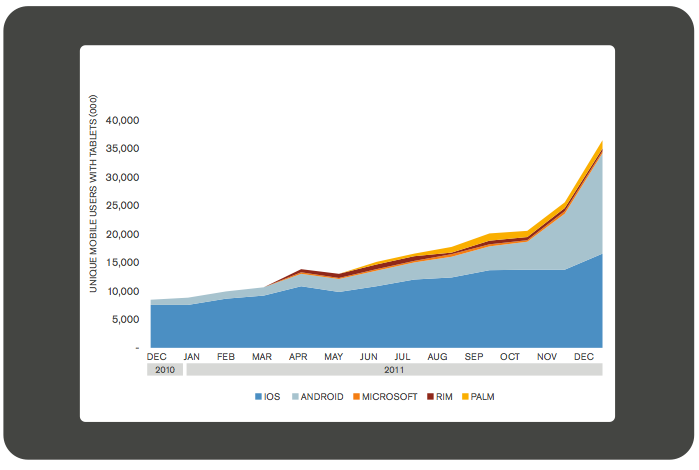Click the 2010 year bar

[165, 370]
